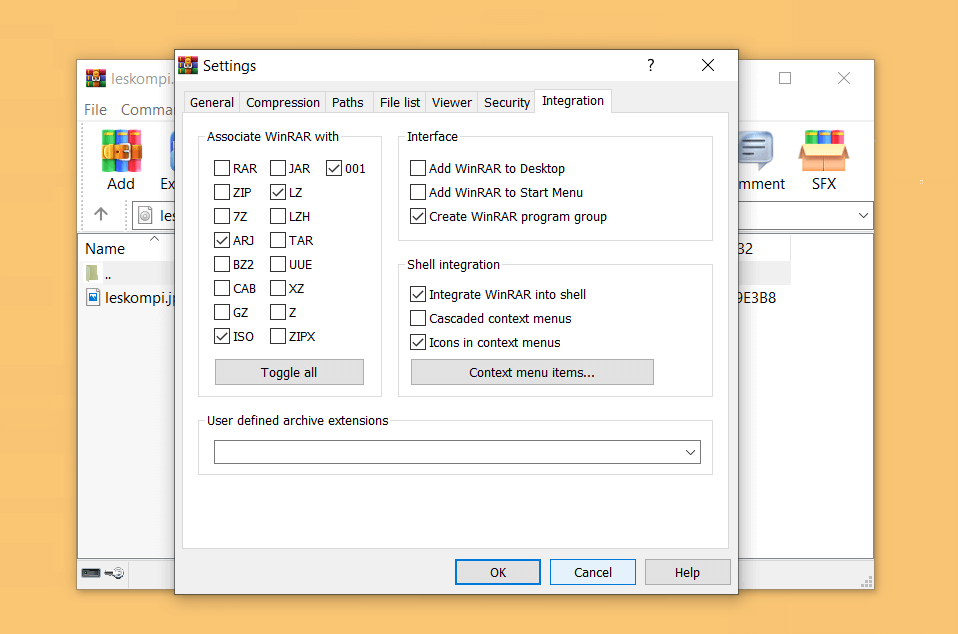Click the question mark help icon in Settings
Screen dimensions: 958x634
pos(651,65)
